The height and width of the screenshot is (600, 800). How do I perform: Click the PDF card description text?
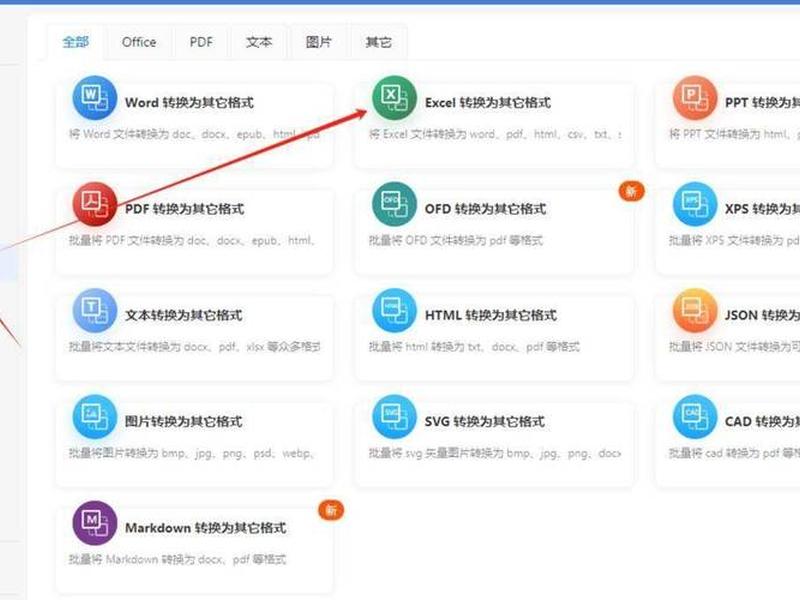tap(192, 240)
